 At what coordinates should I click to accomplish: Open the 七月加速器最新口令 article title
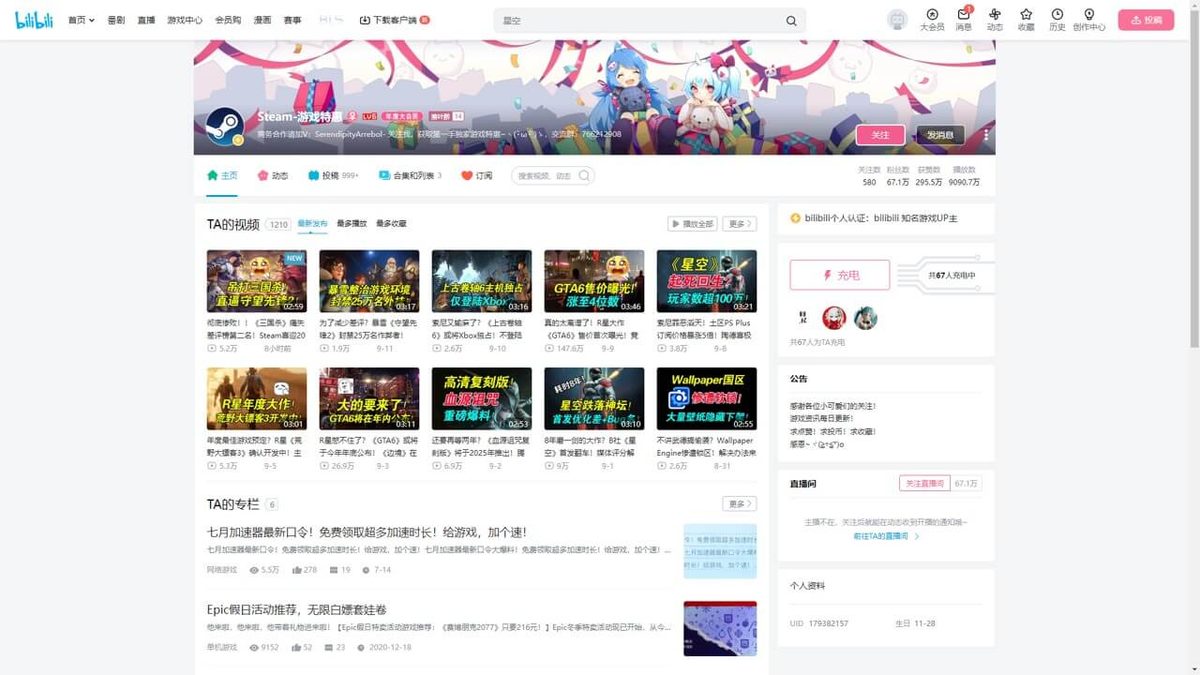point(366,532)
